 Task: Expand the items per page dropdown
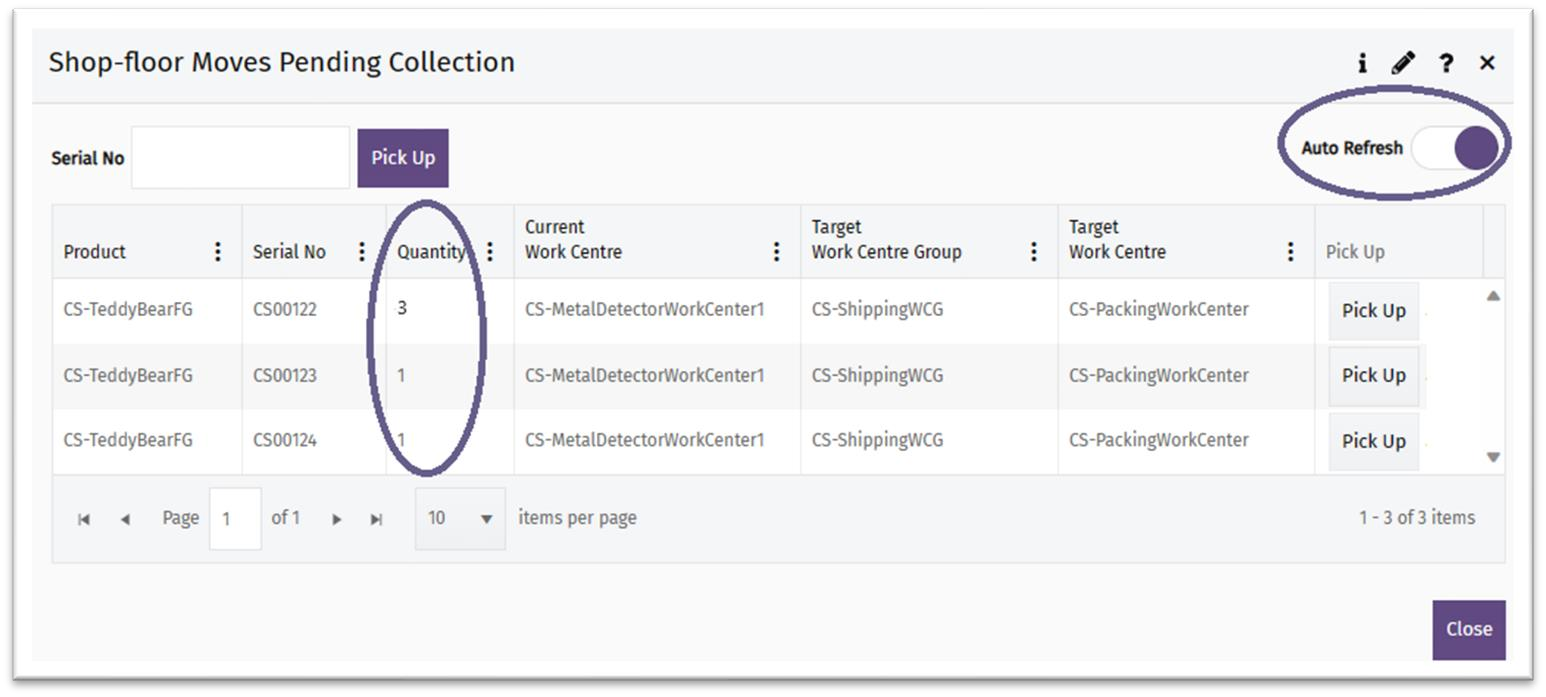click(461, 518)
